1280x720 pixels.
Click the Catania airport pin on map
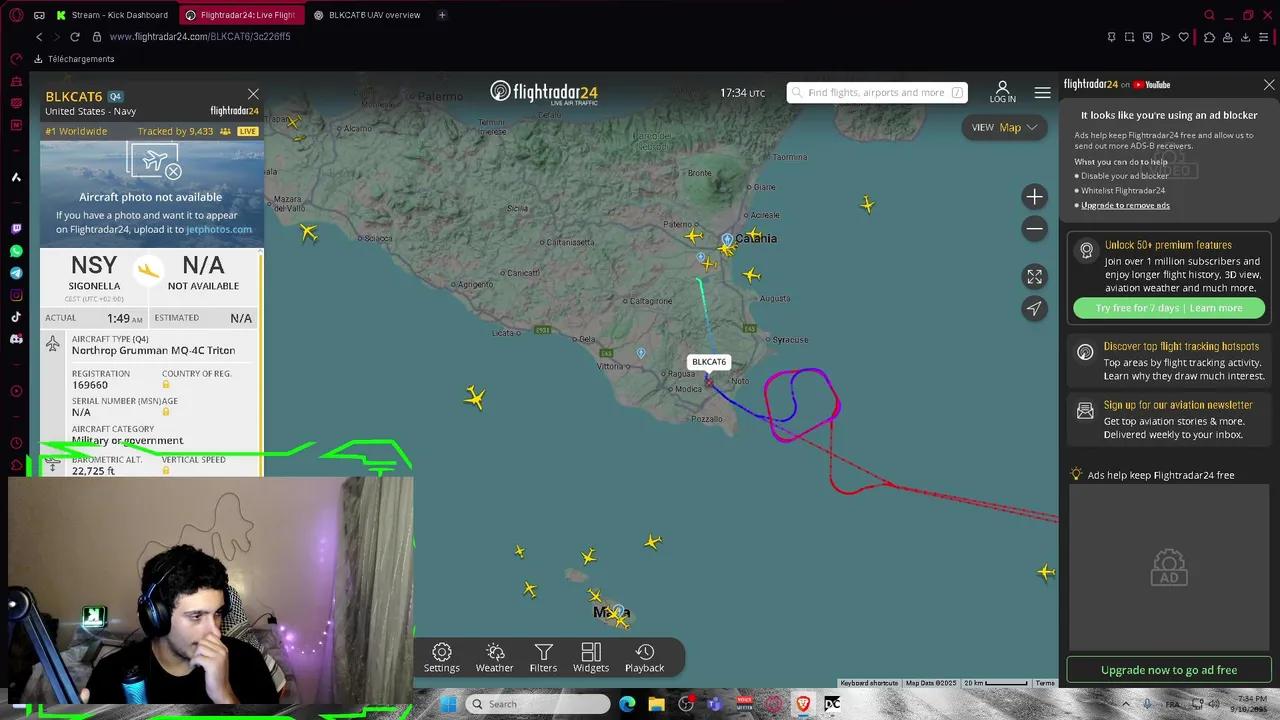(x=727, y=240)
